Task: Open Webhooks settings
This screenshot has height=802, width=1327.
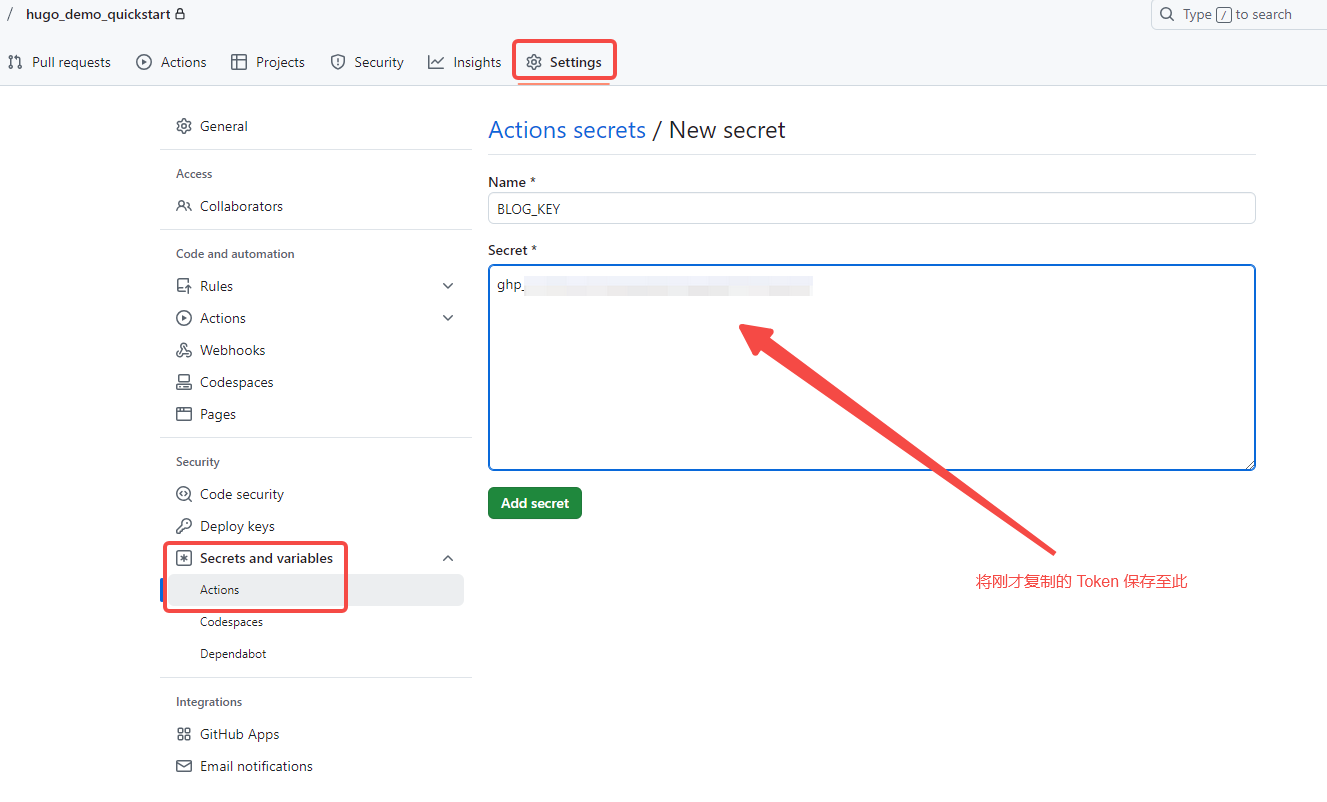Action: pos(316,350)
